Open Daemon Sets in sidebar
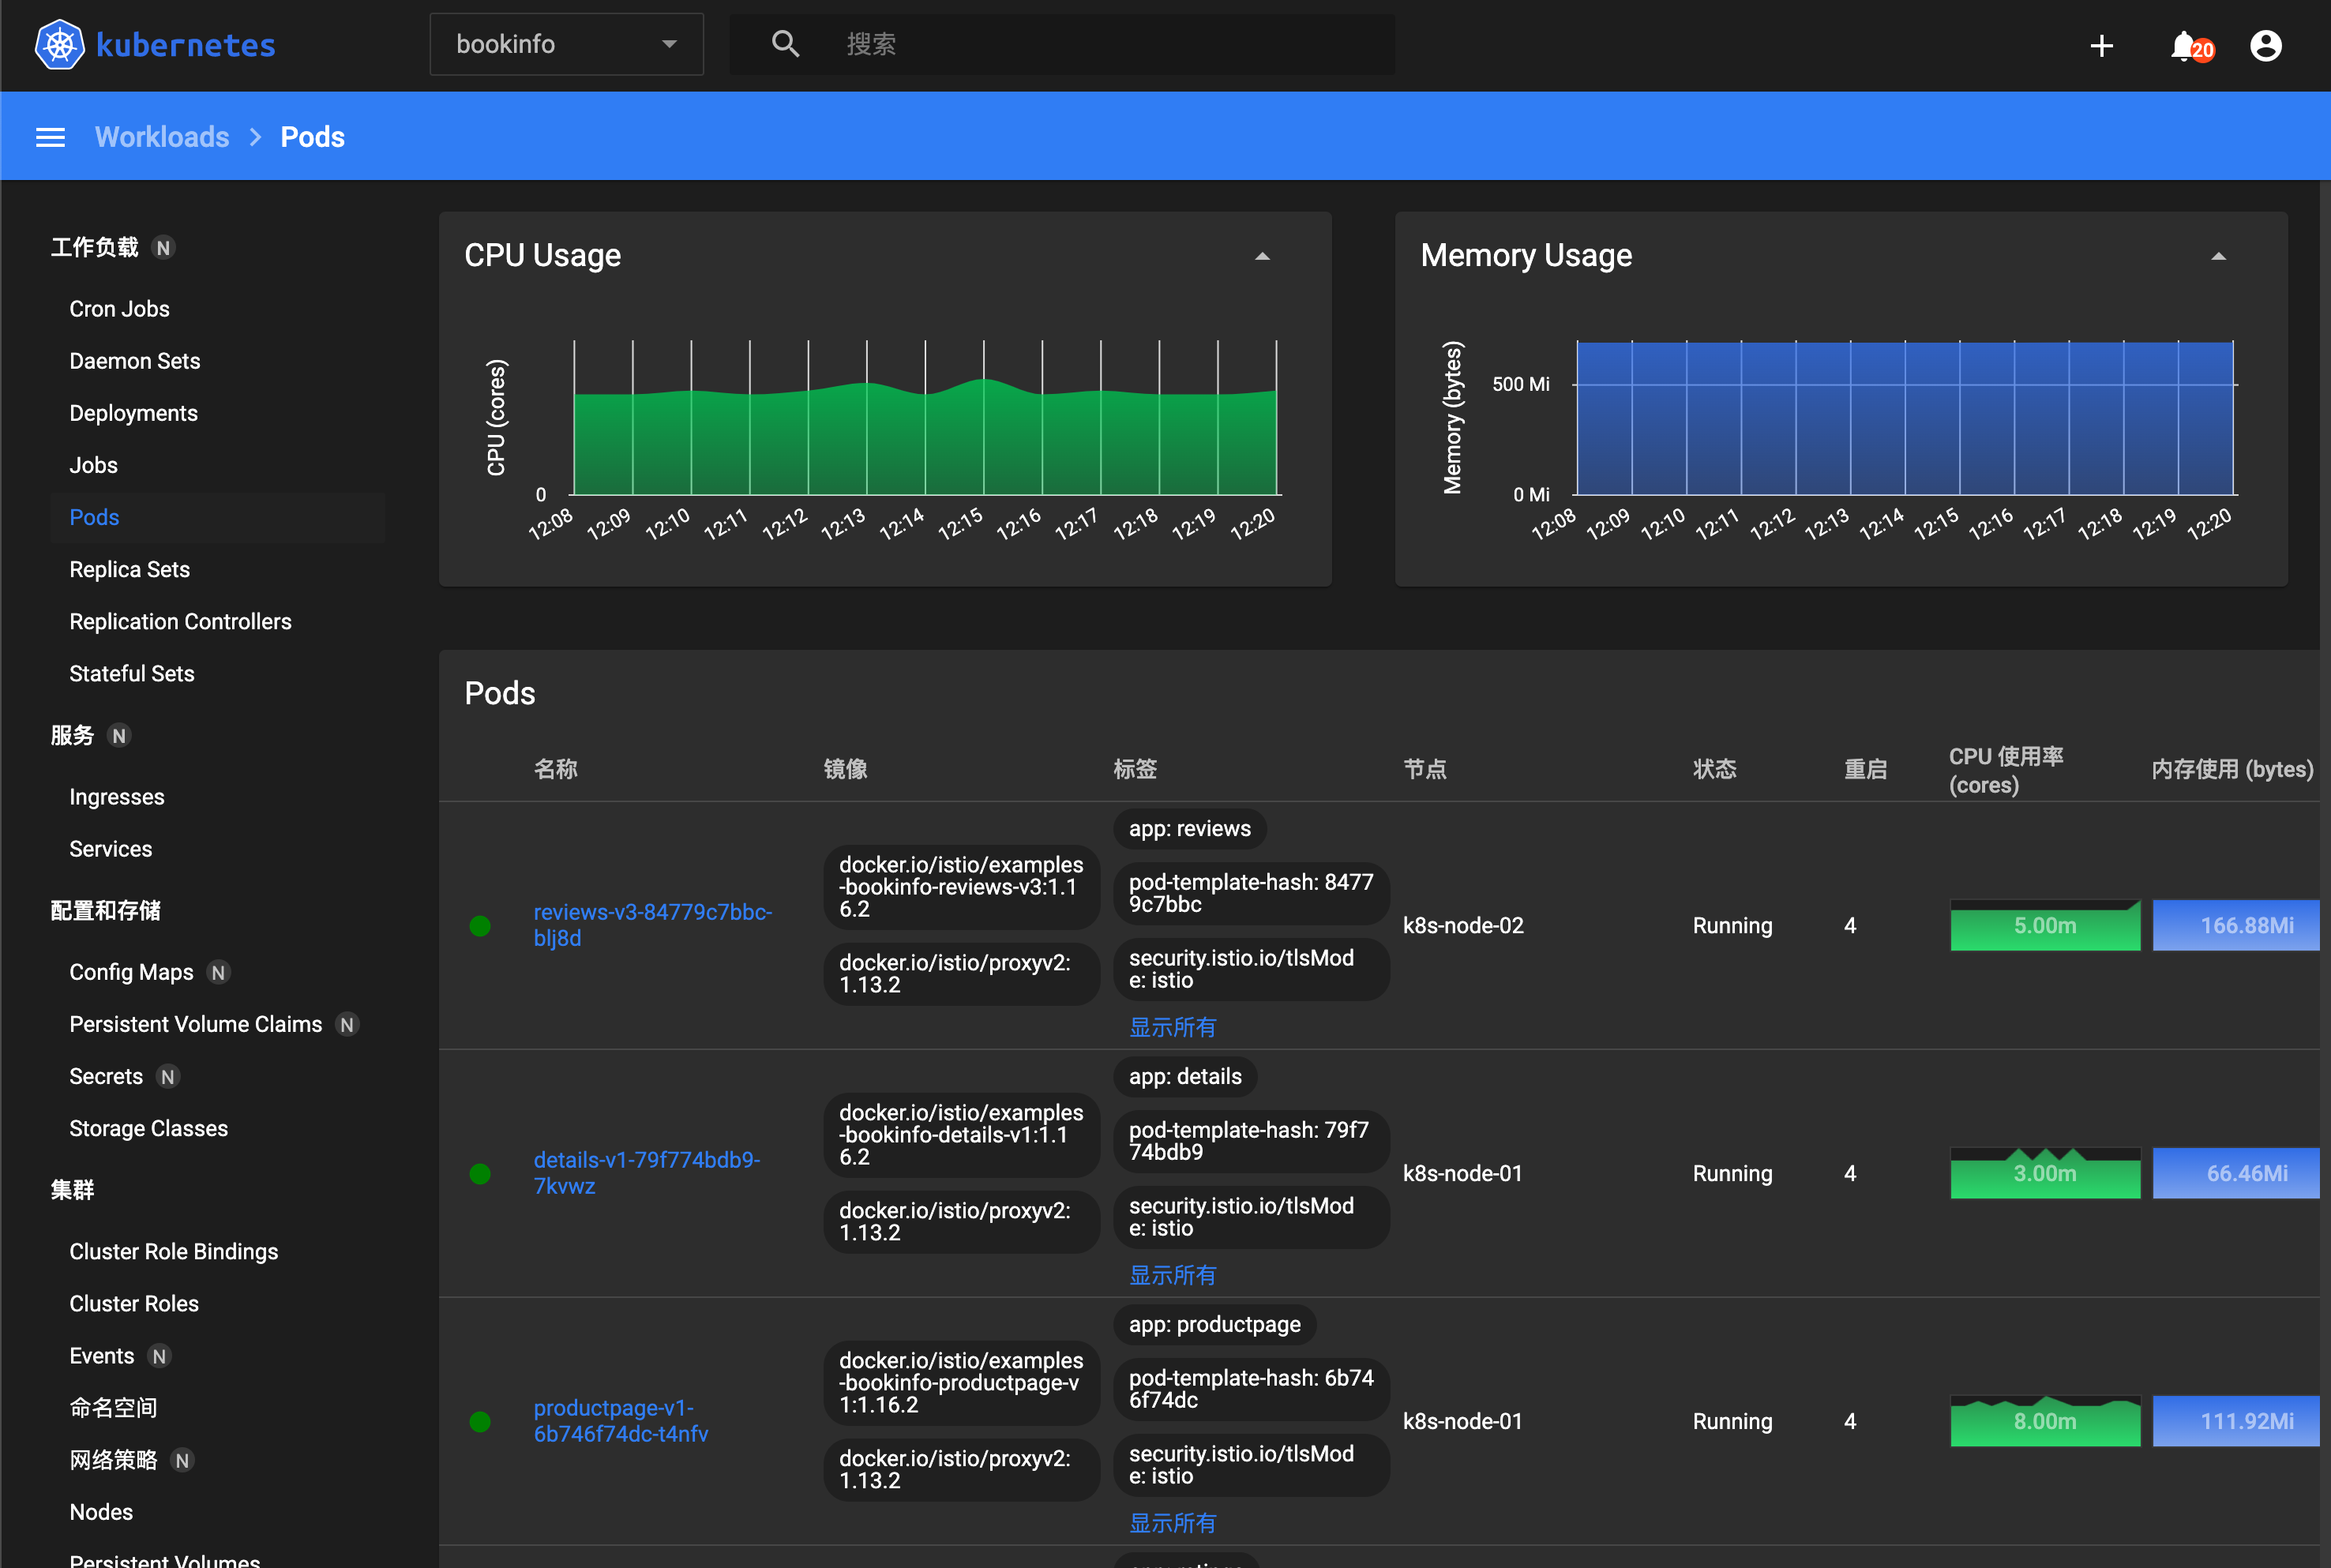Viewport: 2331px width, 1568px height. click(135, 361)
